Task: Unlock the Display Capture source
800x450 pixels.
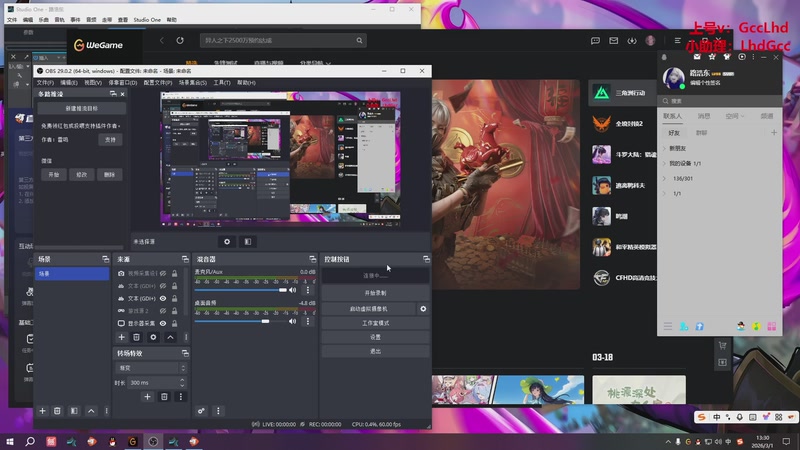Action: 174,323
